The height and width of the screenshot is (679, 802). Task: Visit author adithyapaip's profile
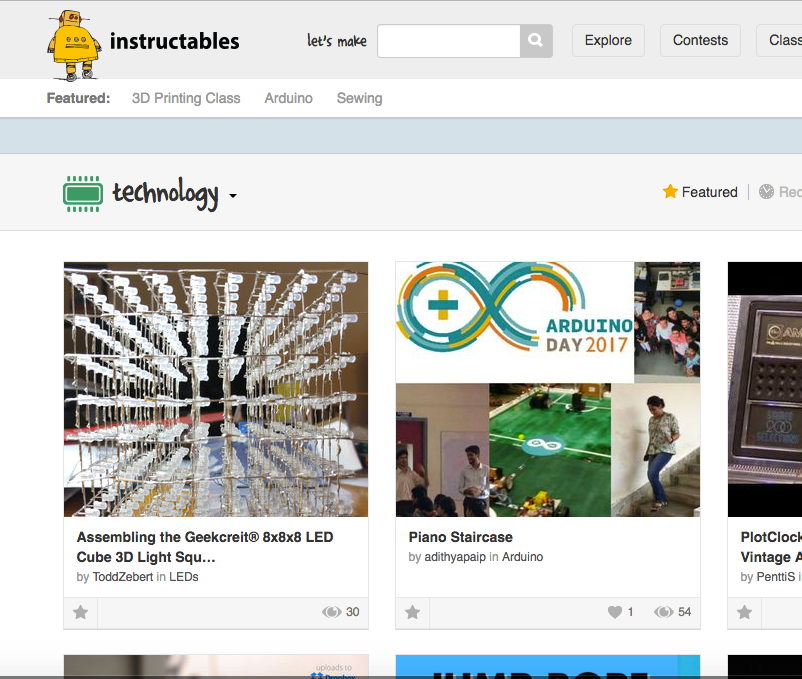tap(455, 557)
